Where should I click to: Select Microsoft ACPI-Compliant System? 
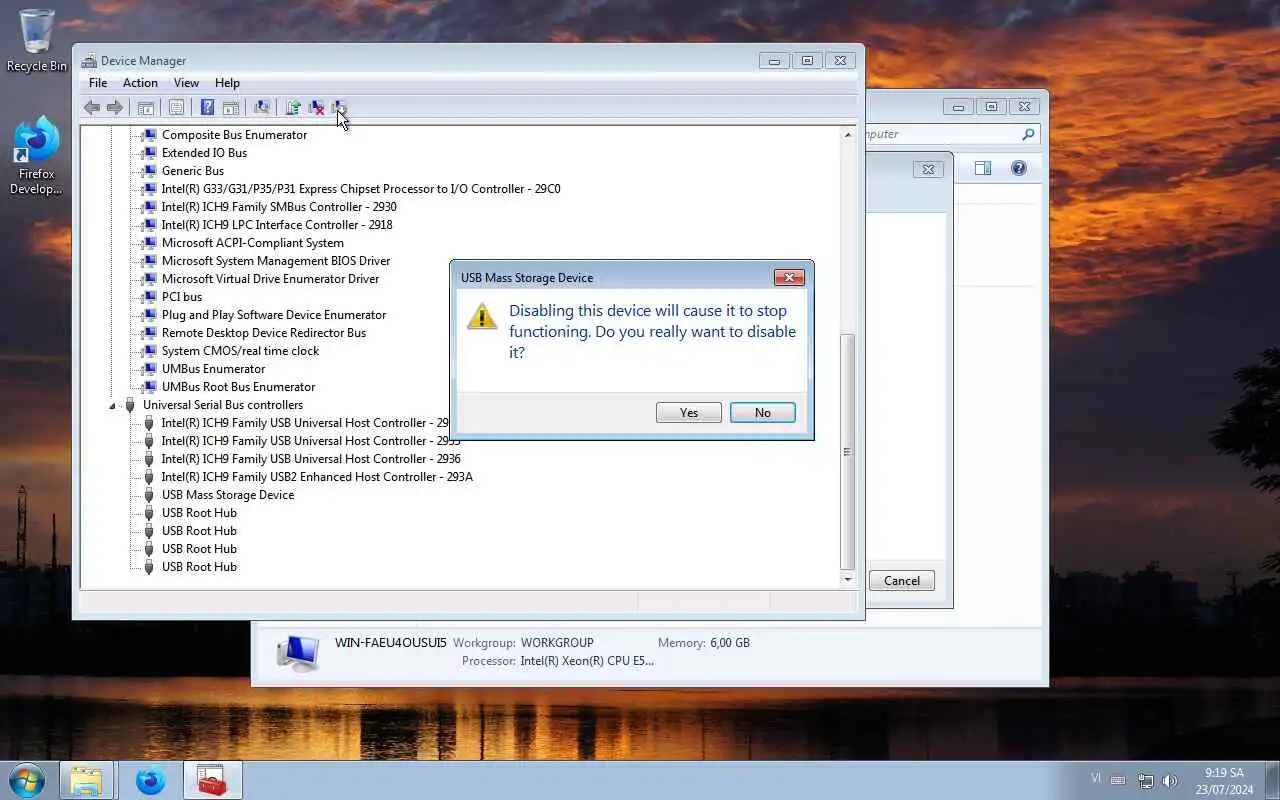click(253, 243)
